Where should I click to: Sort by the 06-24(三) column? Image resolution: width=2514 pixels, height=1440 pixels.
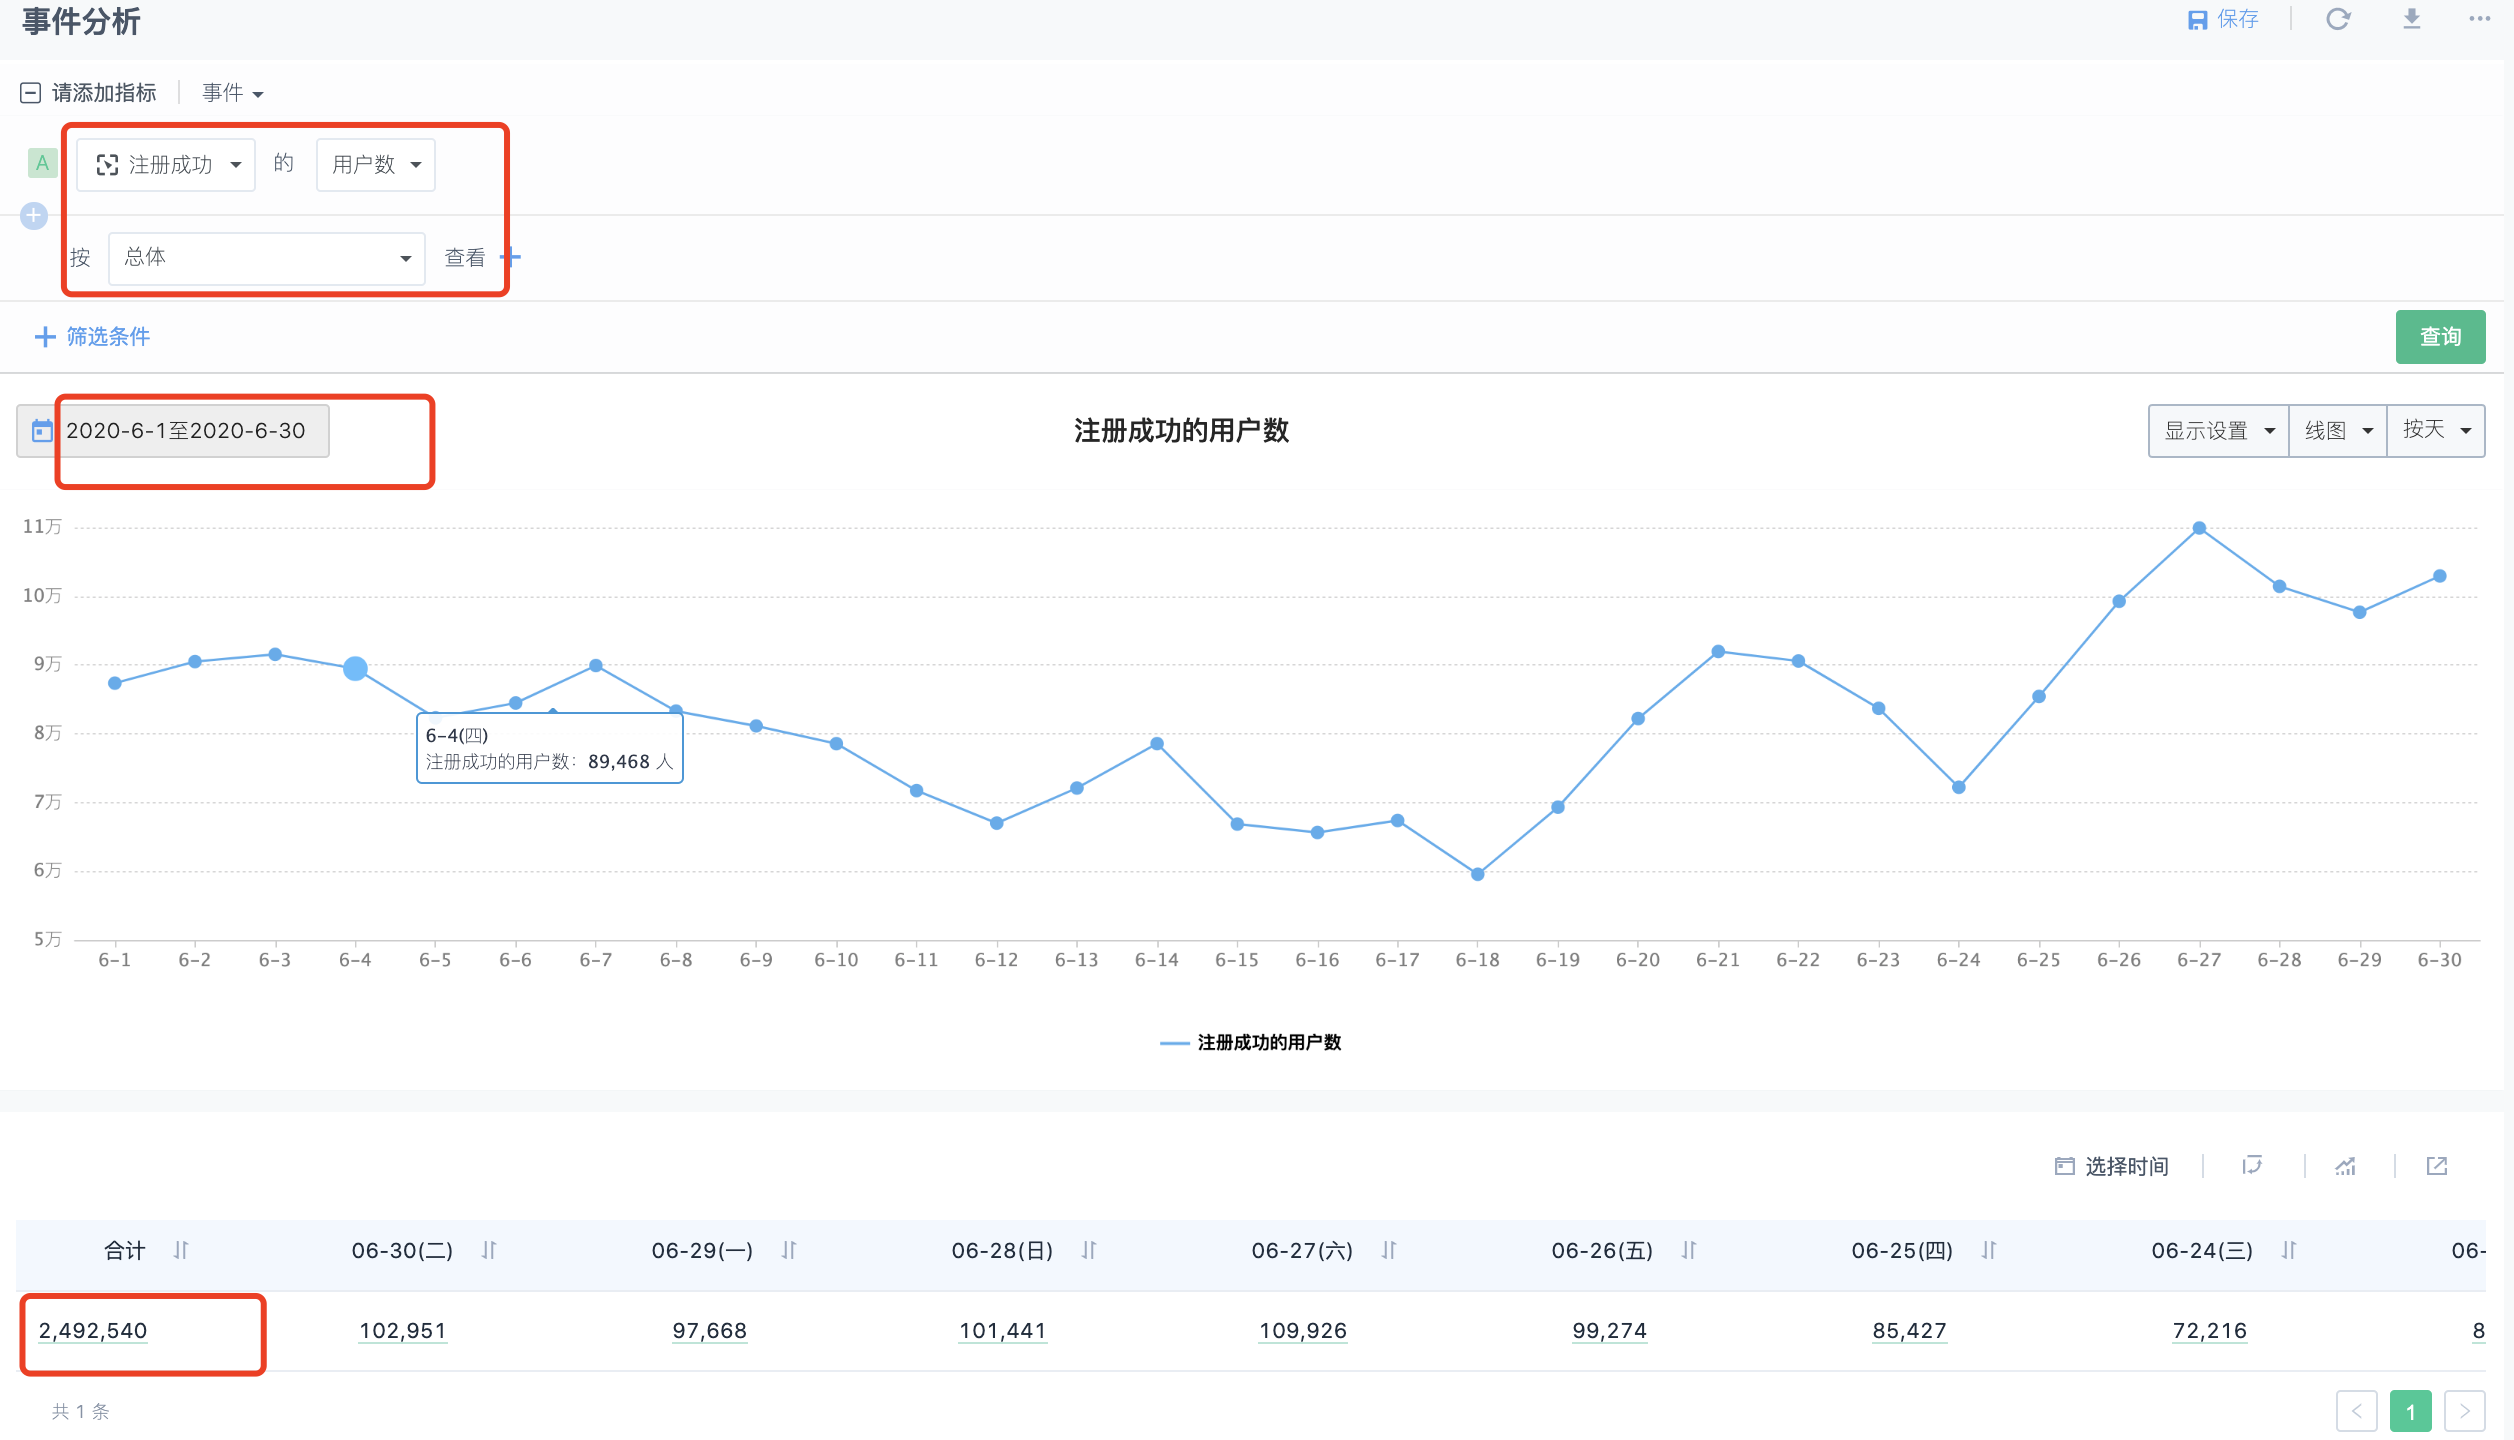coord(2289,1250)
